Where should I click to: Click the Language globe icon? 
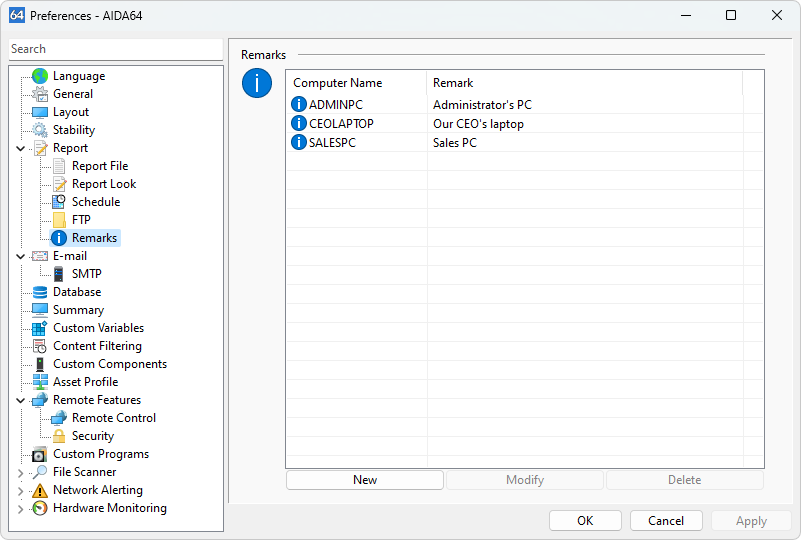pos(40,76)
